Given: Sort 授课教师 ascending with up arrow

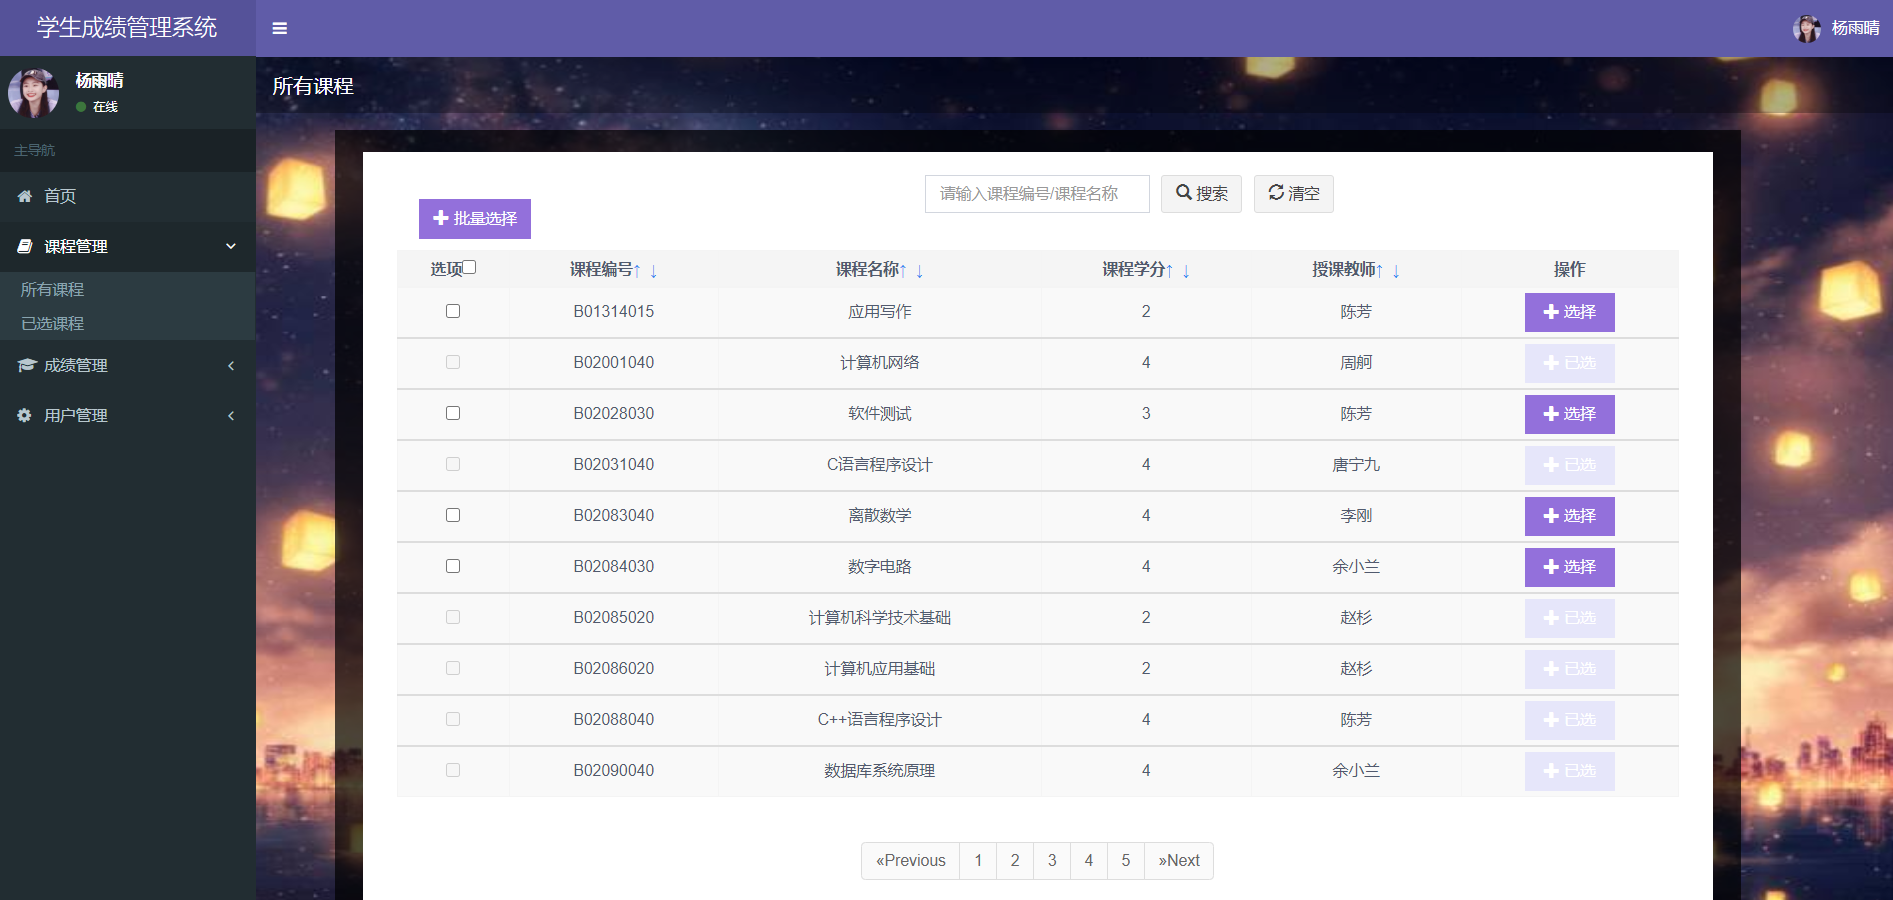Looking at the screenshot, I should click(x=1379, y=270).
